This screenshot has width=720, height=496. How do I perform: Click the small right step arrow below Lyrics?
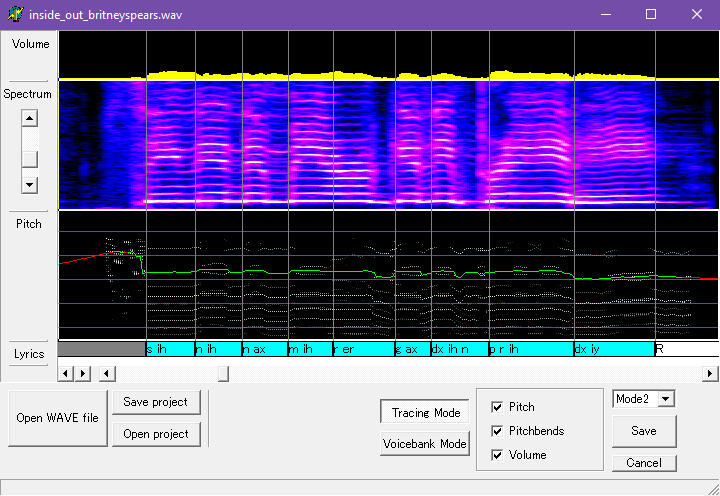[83, 373]
